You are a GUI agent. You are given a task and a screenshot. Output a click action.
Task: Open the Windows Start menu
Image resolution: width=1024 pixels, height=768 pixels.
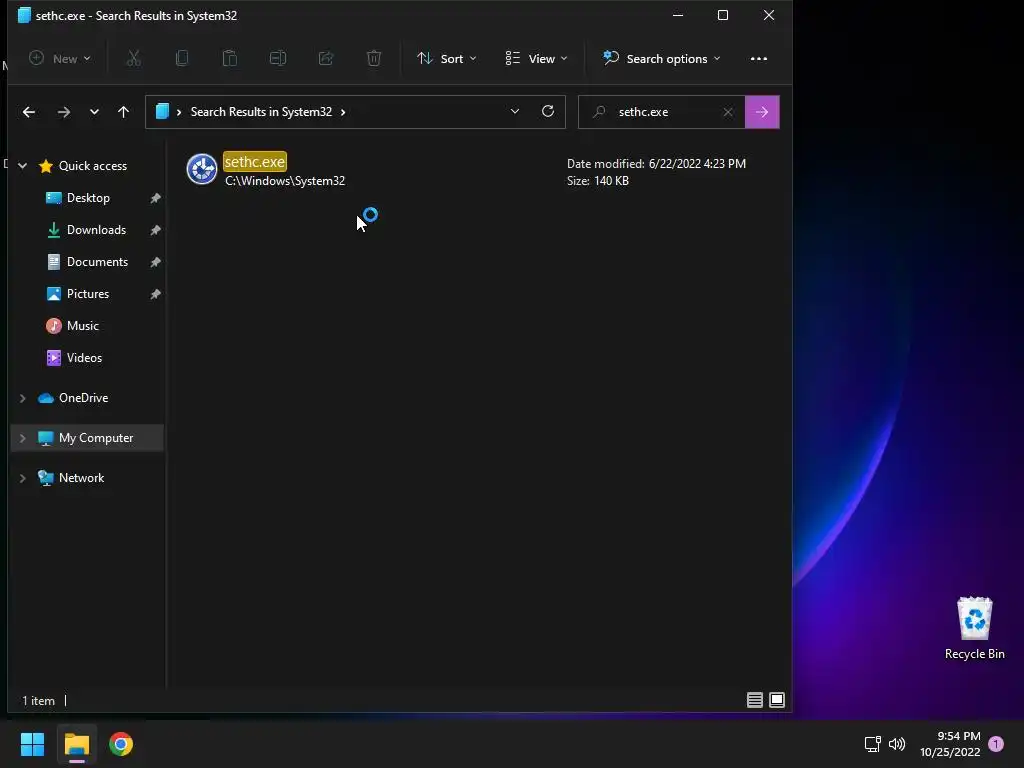pyautogui.click(x=32, y=744)
